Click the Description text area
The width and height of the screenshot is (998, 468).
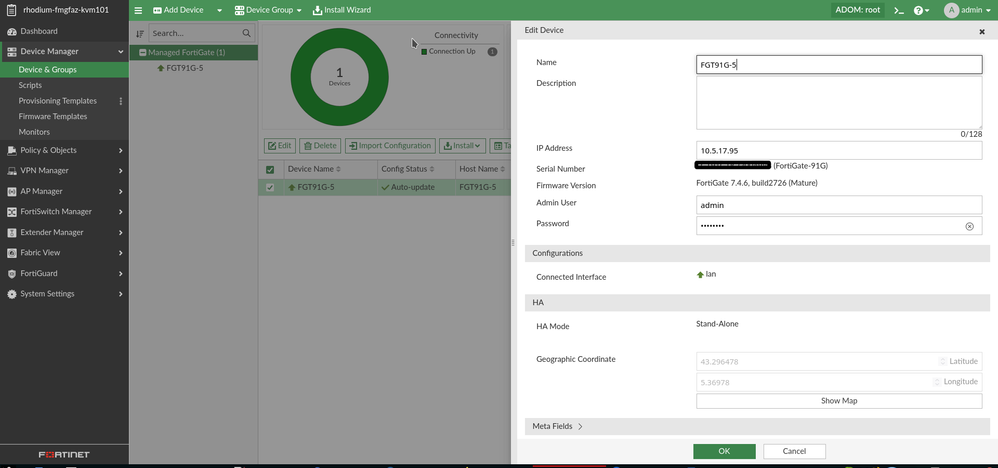pos(839,103)
